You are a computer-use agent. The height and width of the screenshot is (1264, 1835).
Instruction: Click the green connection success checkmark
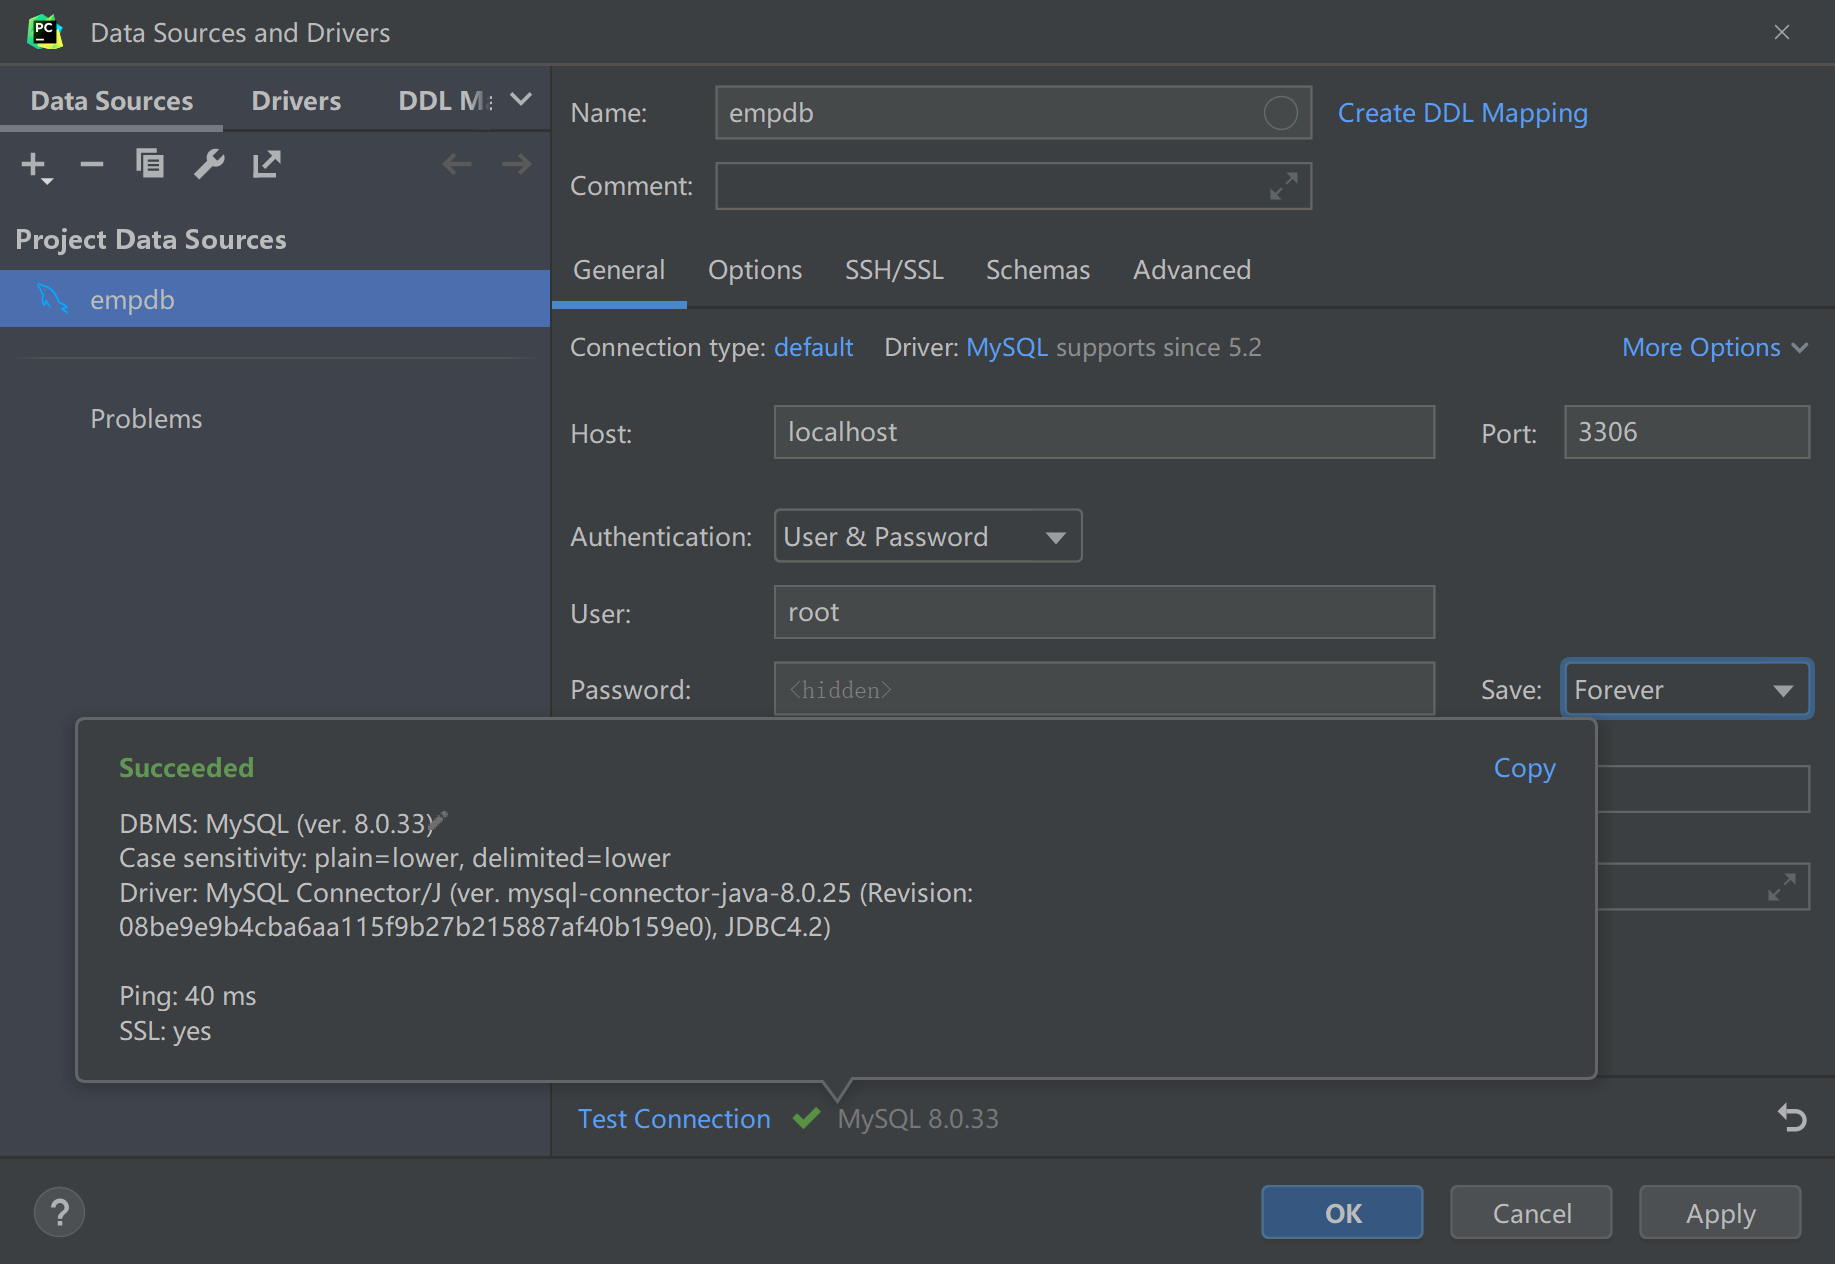806,1118
